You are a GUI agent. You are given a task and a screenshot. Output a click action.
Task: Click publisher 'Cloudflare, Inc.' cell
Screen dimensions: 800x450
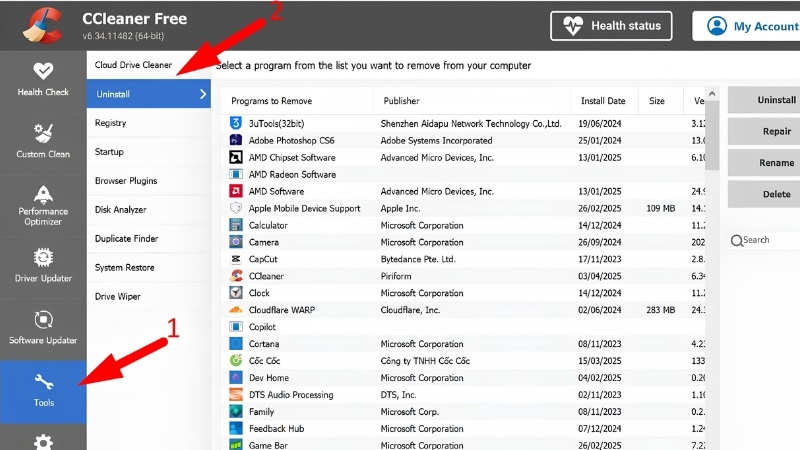point(410,310)
